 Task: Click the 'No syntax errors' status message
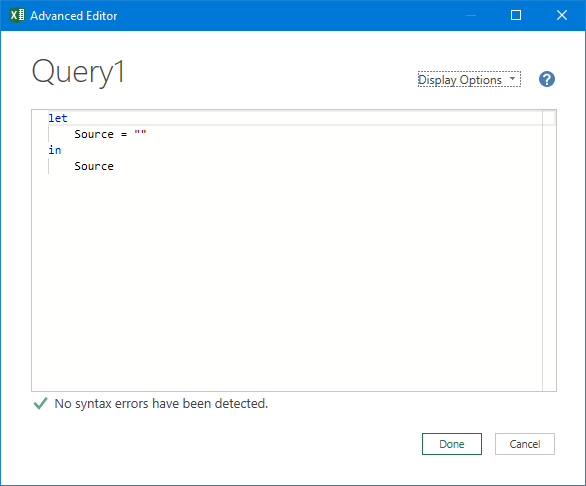pyautogui.click(x=161, y=403)
